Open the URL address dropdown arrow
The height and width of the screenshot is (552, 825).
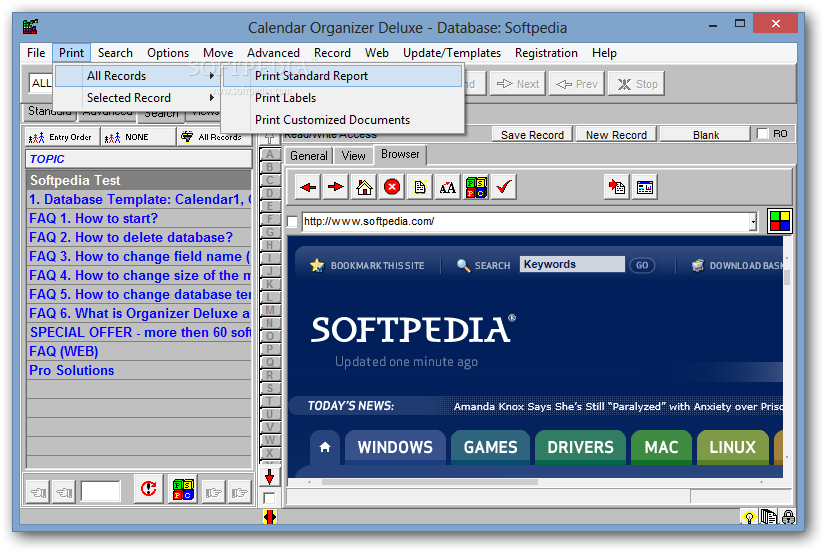[753, 222]
